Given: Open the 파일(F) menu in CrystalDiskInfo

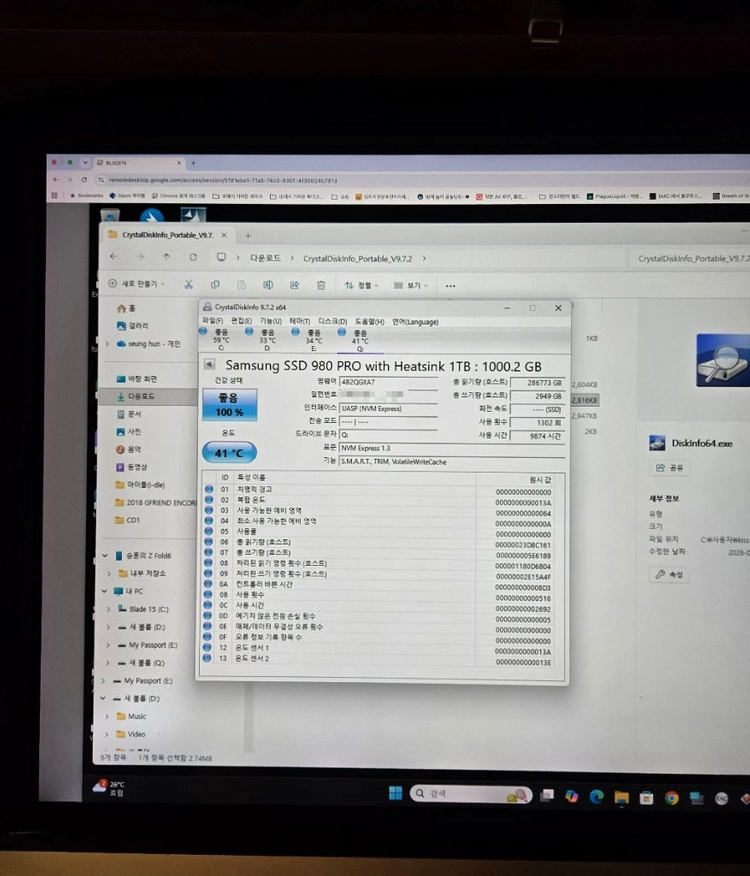Looking at the screenshot, I should click(212, 321).
